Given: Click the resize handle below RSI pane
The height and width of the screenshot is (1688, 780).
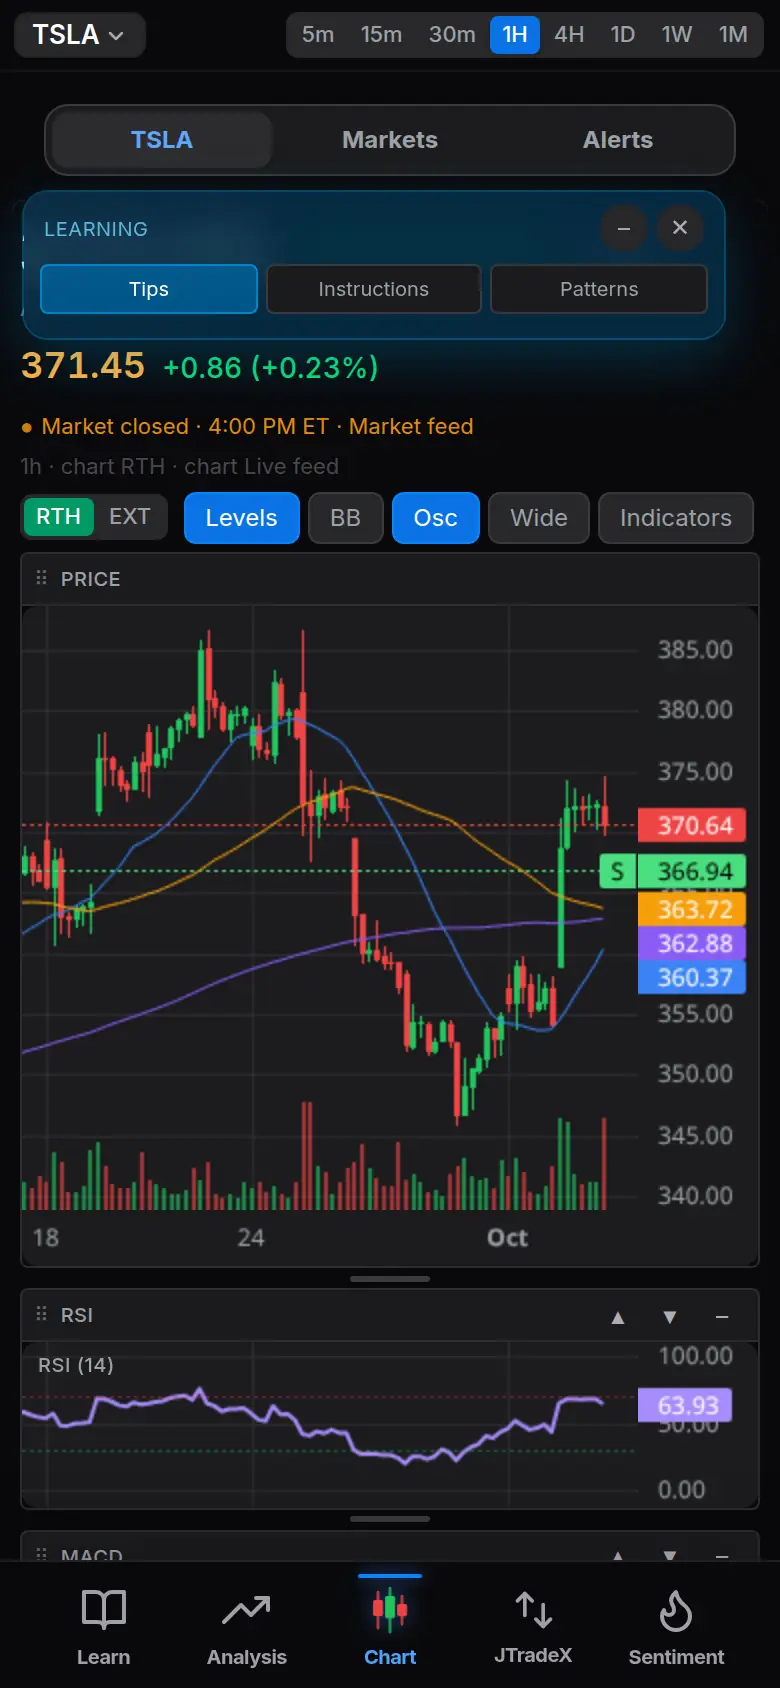Looking at the screenshot, I should click(x=390, y=1519).
